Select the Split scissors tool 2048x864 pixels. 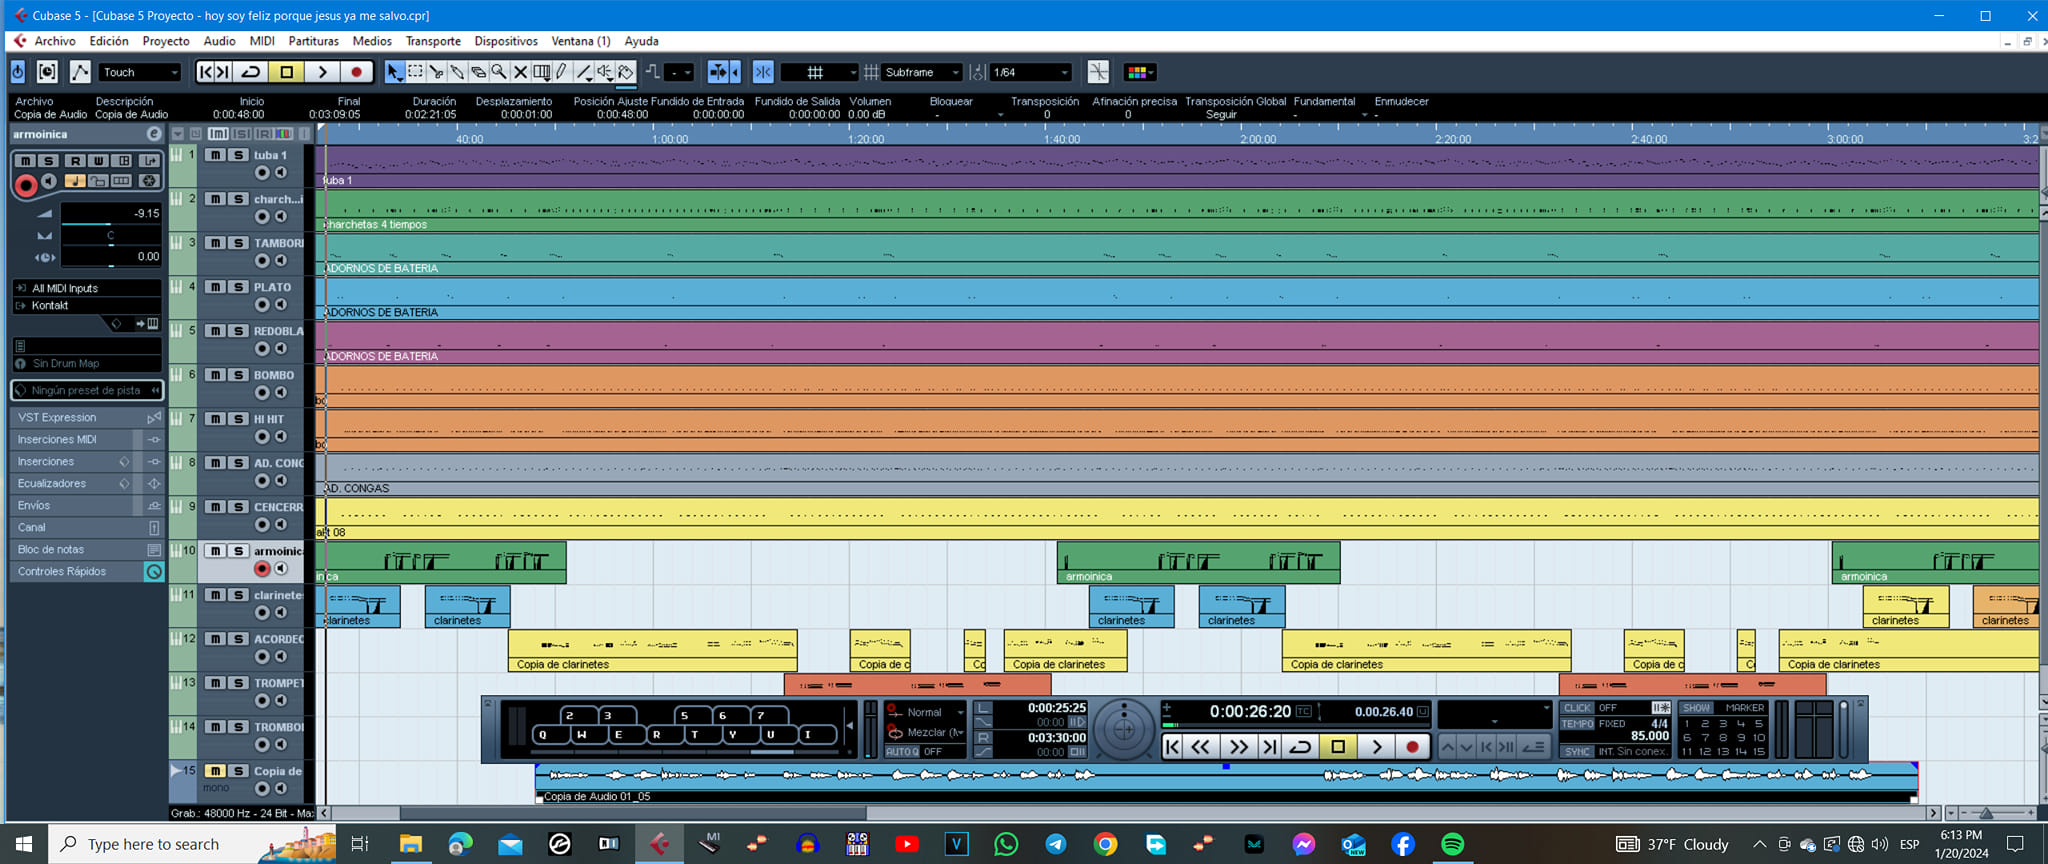(436, 72)
